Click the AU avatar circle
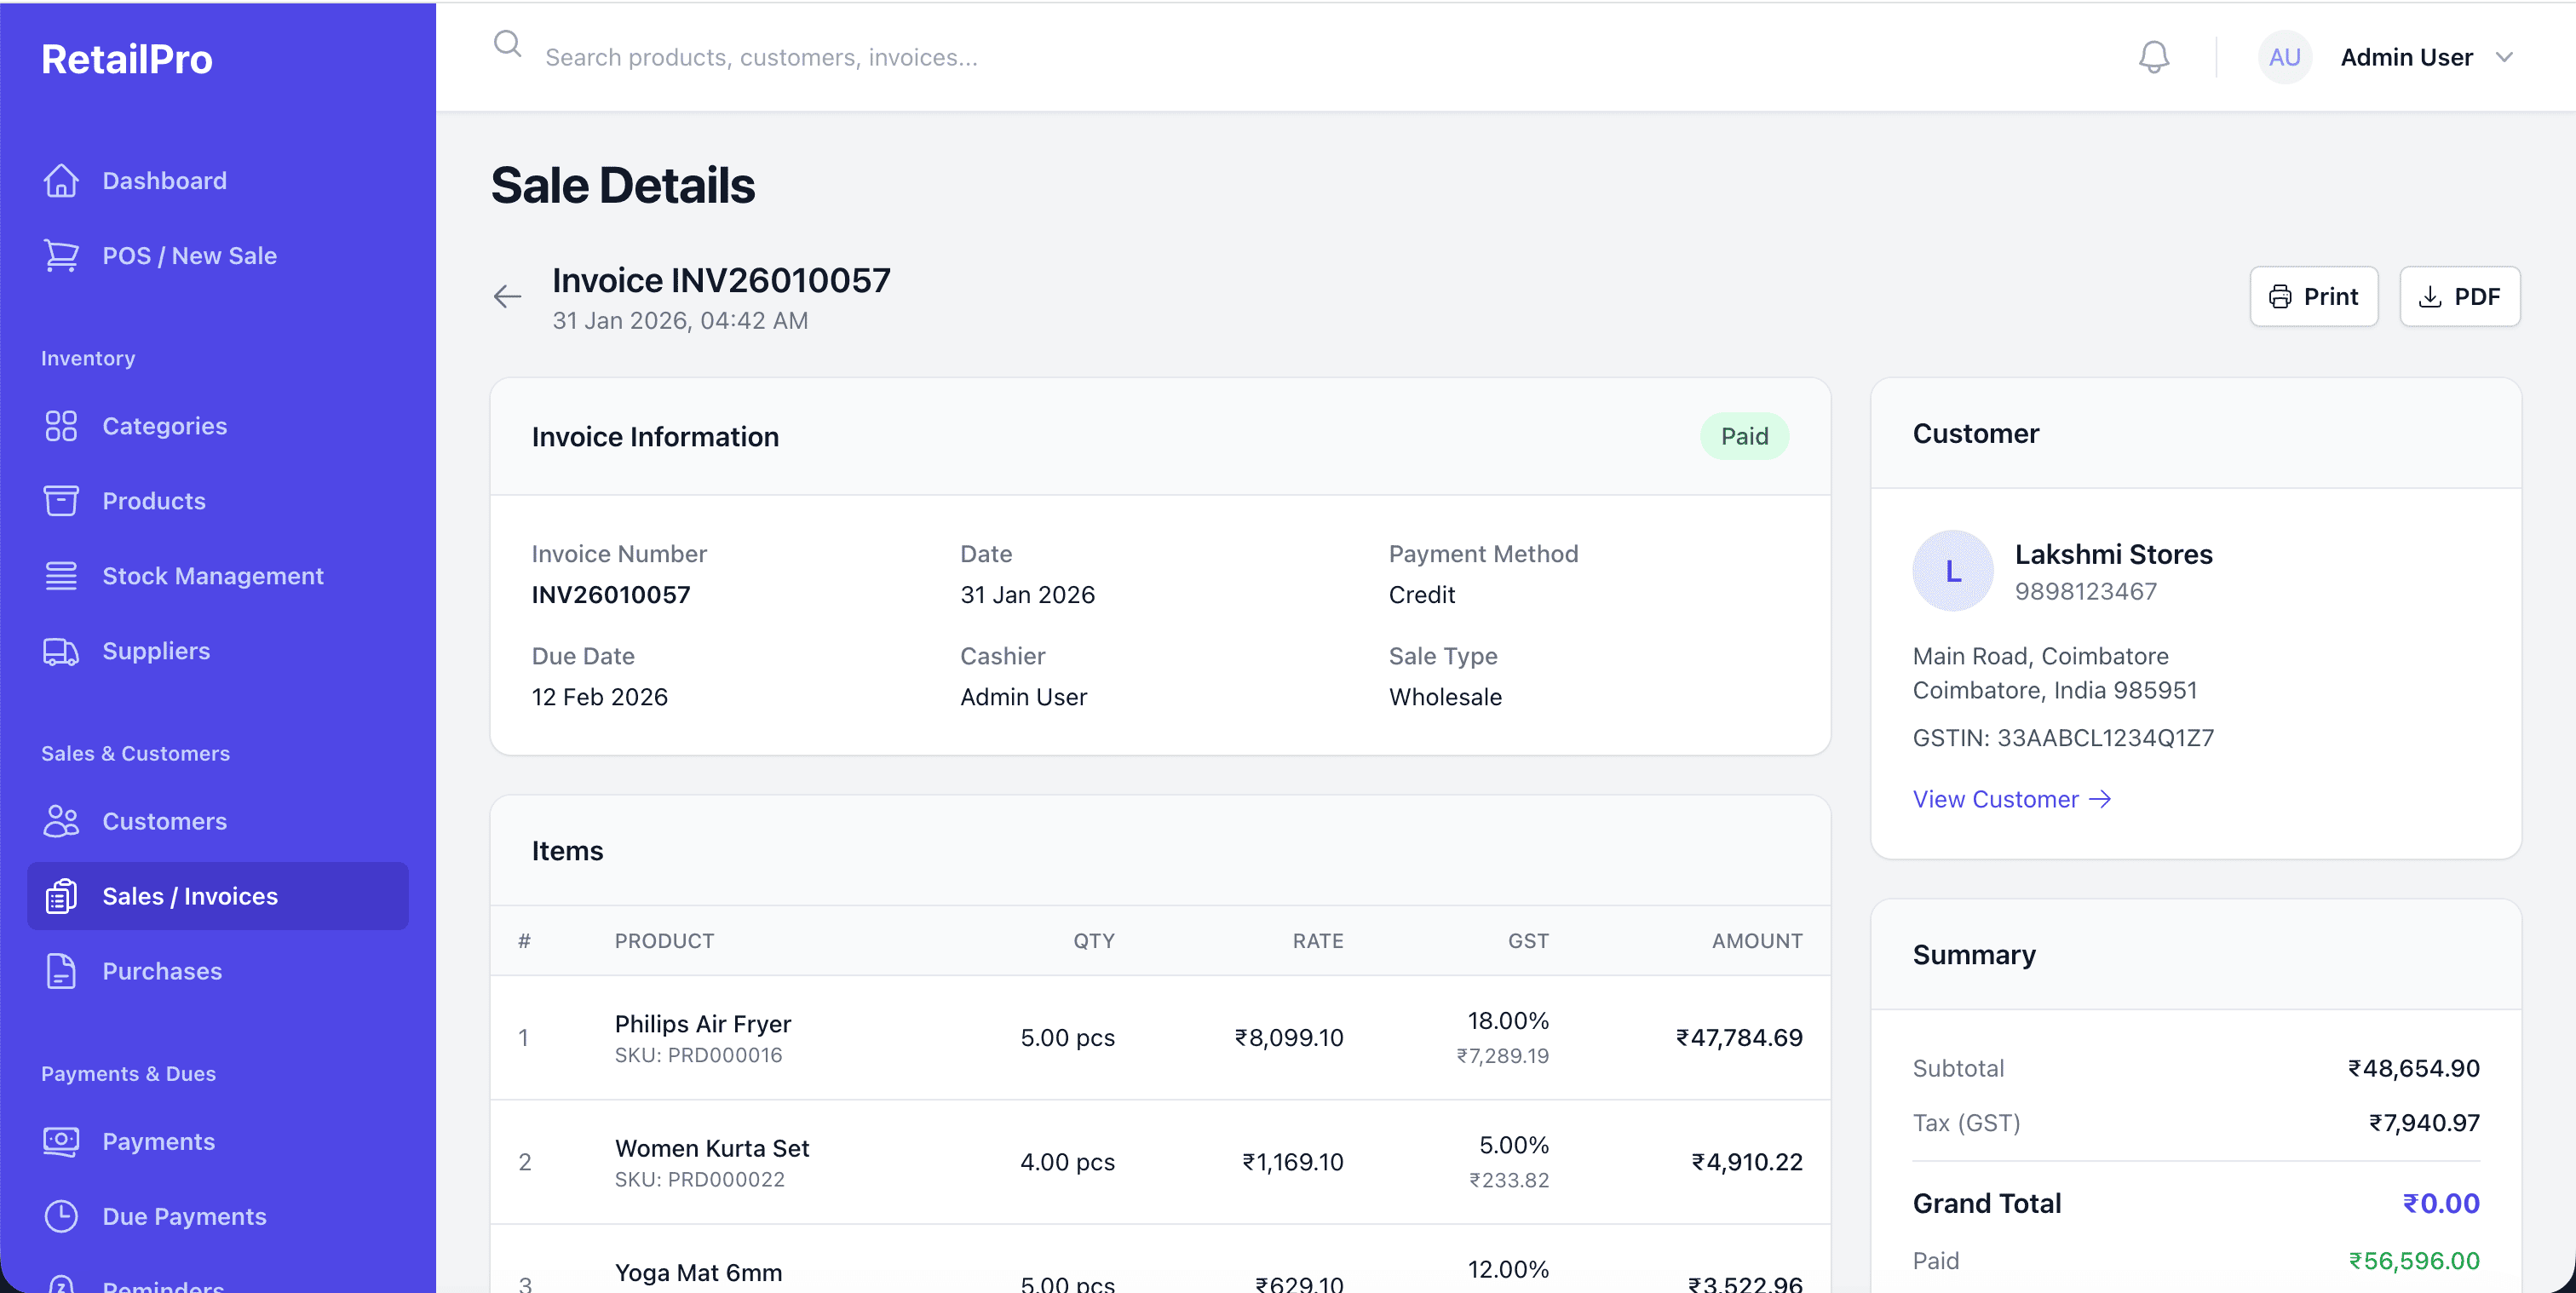The width and height of the screenshot is (2576, 1293). click(2284, 57)
